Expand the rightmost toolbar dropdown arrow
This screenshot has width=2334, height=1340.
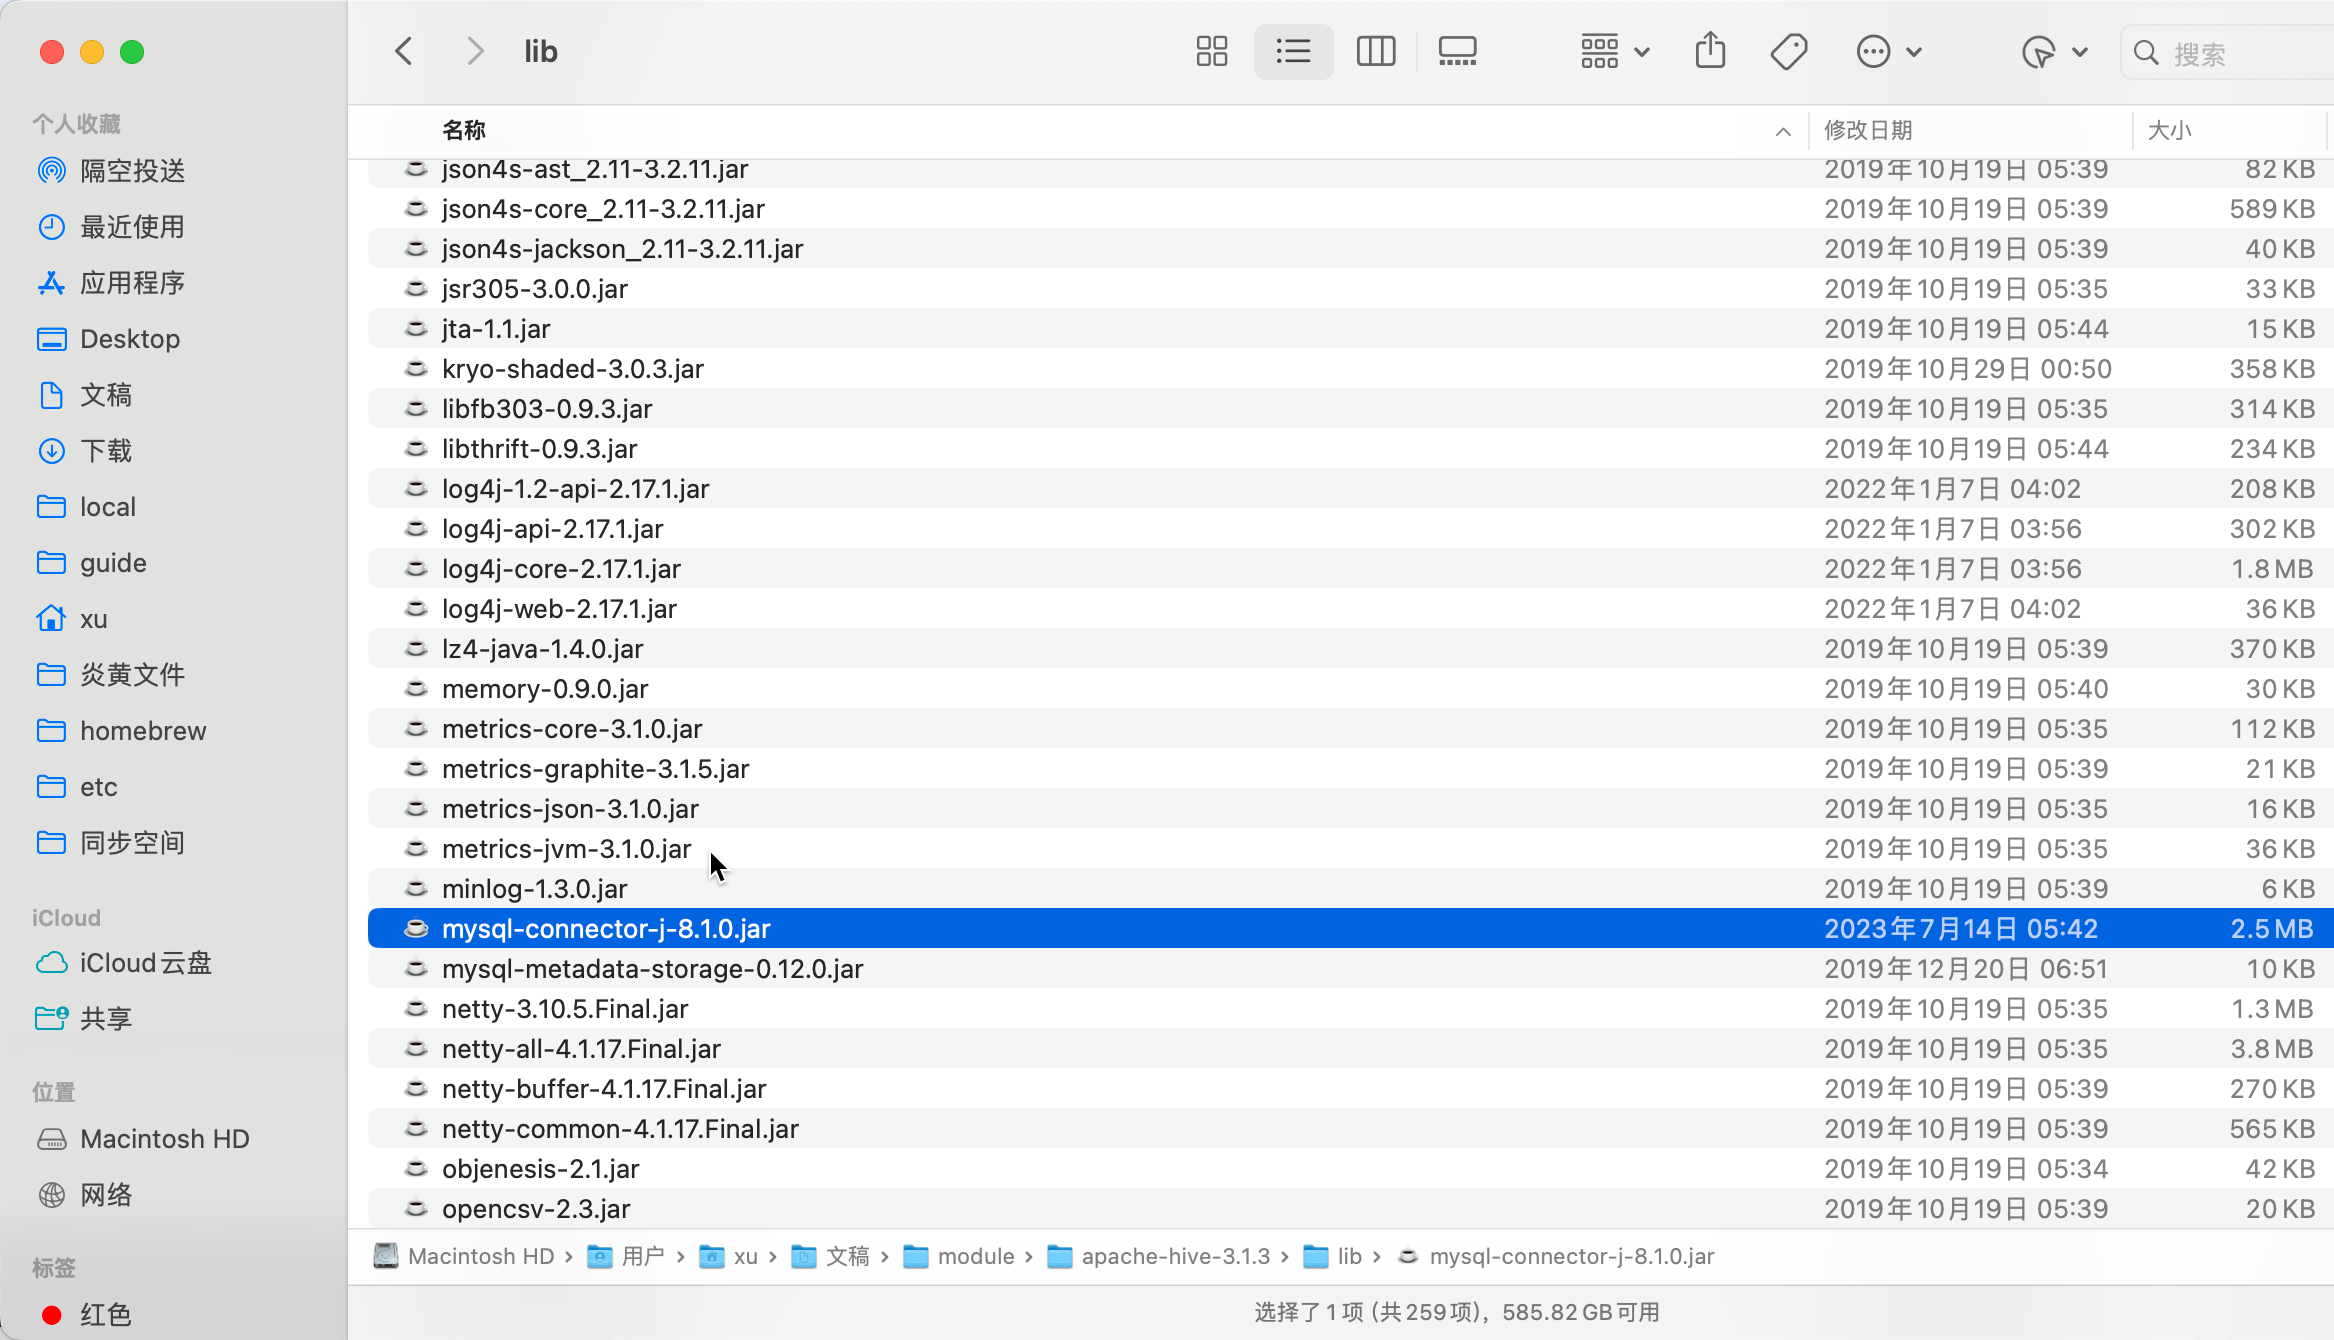pyautogui.click(x=2080, y=52)
